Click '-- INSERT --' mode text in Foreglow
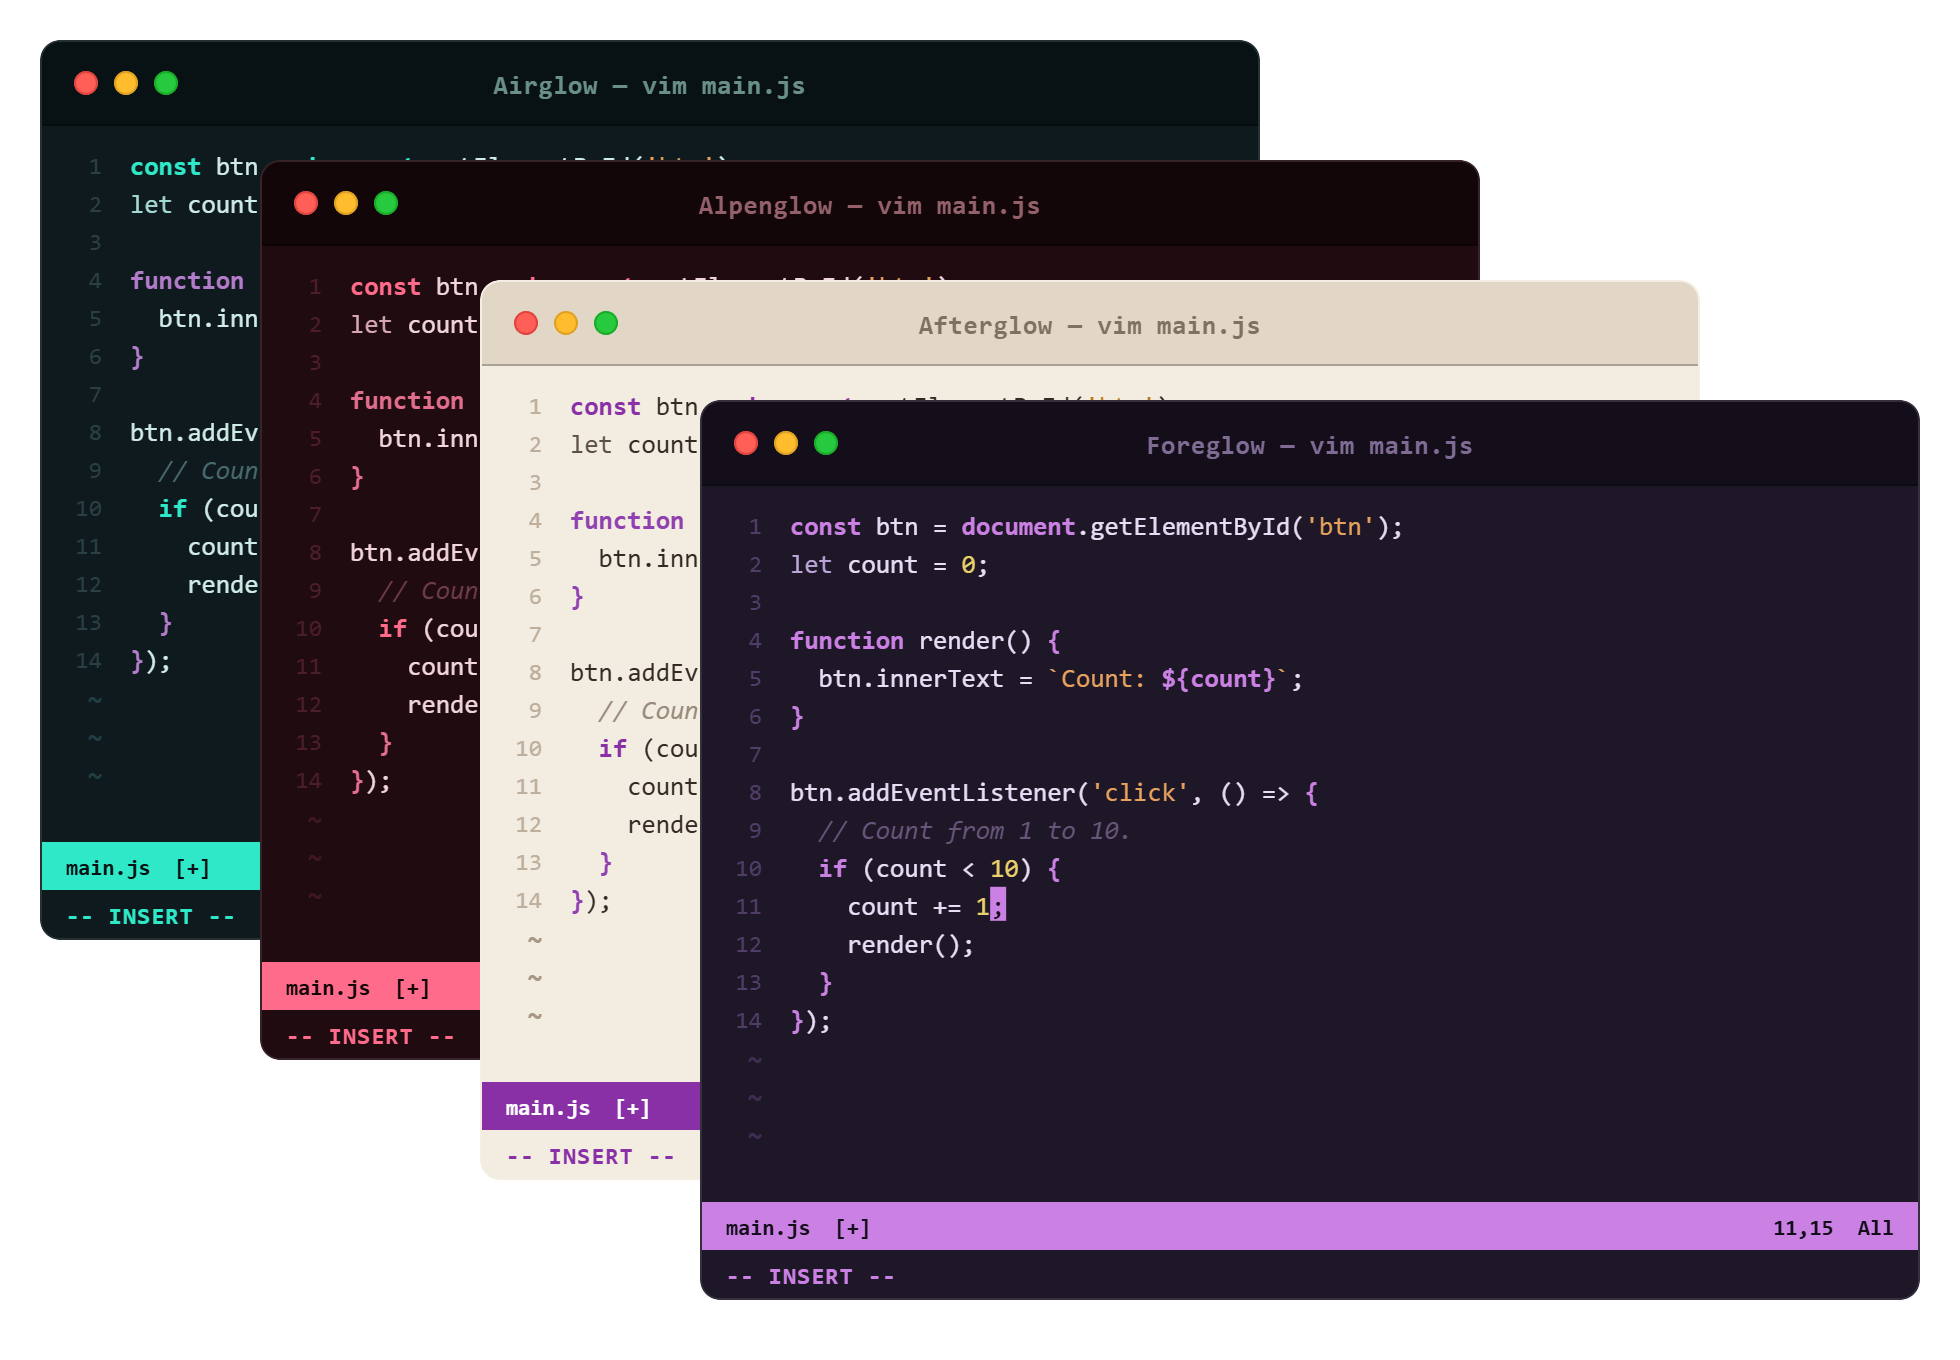Image resolution: width=1960 pixels, height=1360 pixels. pyautogui.click(x=811, y=1277)
